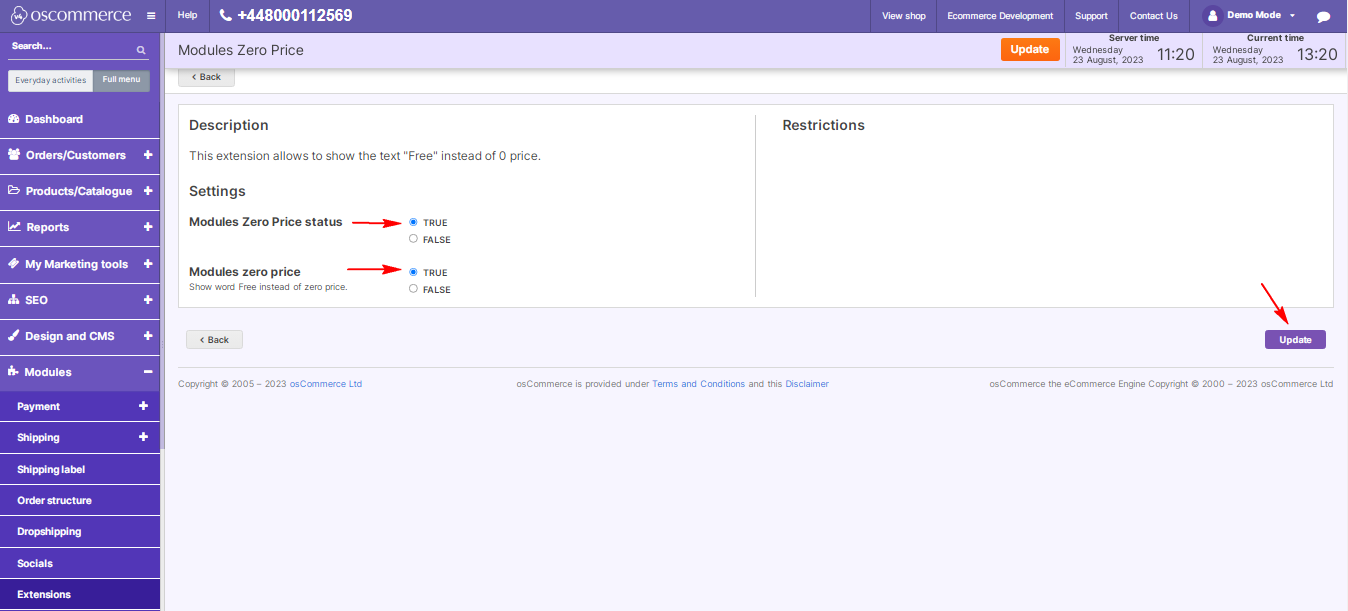Click the osCommerce logo icon
Screen dimensions: 1348x611
tap(17, 15)
